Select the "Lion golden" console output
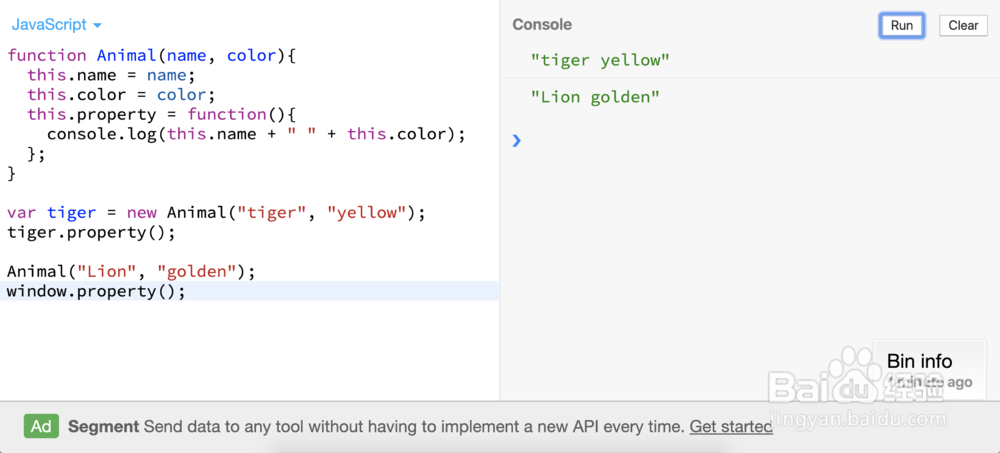This screenshot has height=453, width=1000. pyautogui.click(x=596, y=97)
